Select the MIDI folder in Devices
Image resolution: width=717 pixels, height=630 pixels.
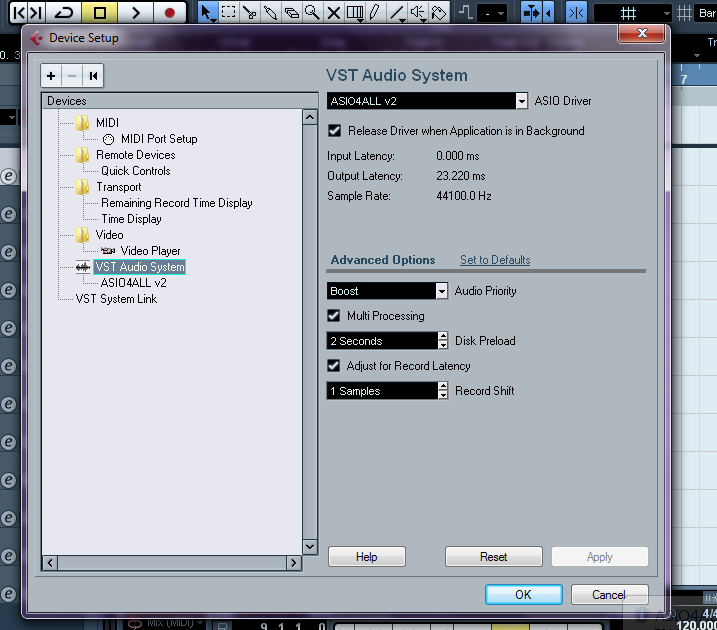[107, 123]
